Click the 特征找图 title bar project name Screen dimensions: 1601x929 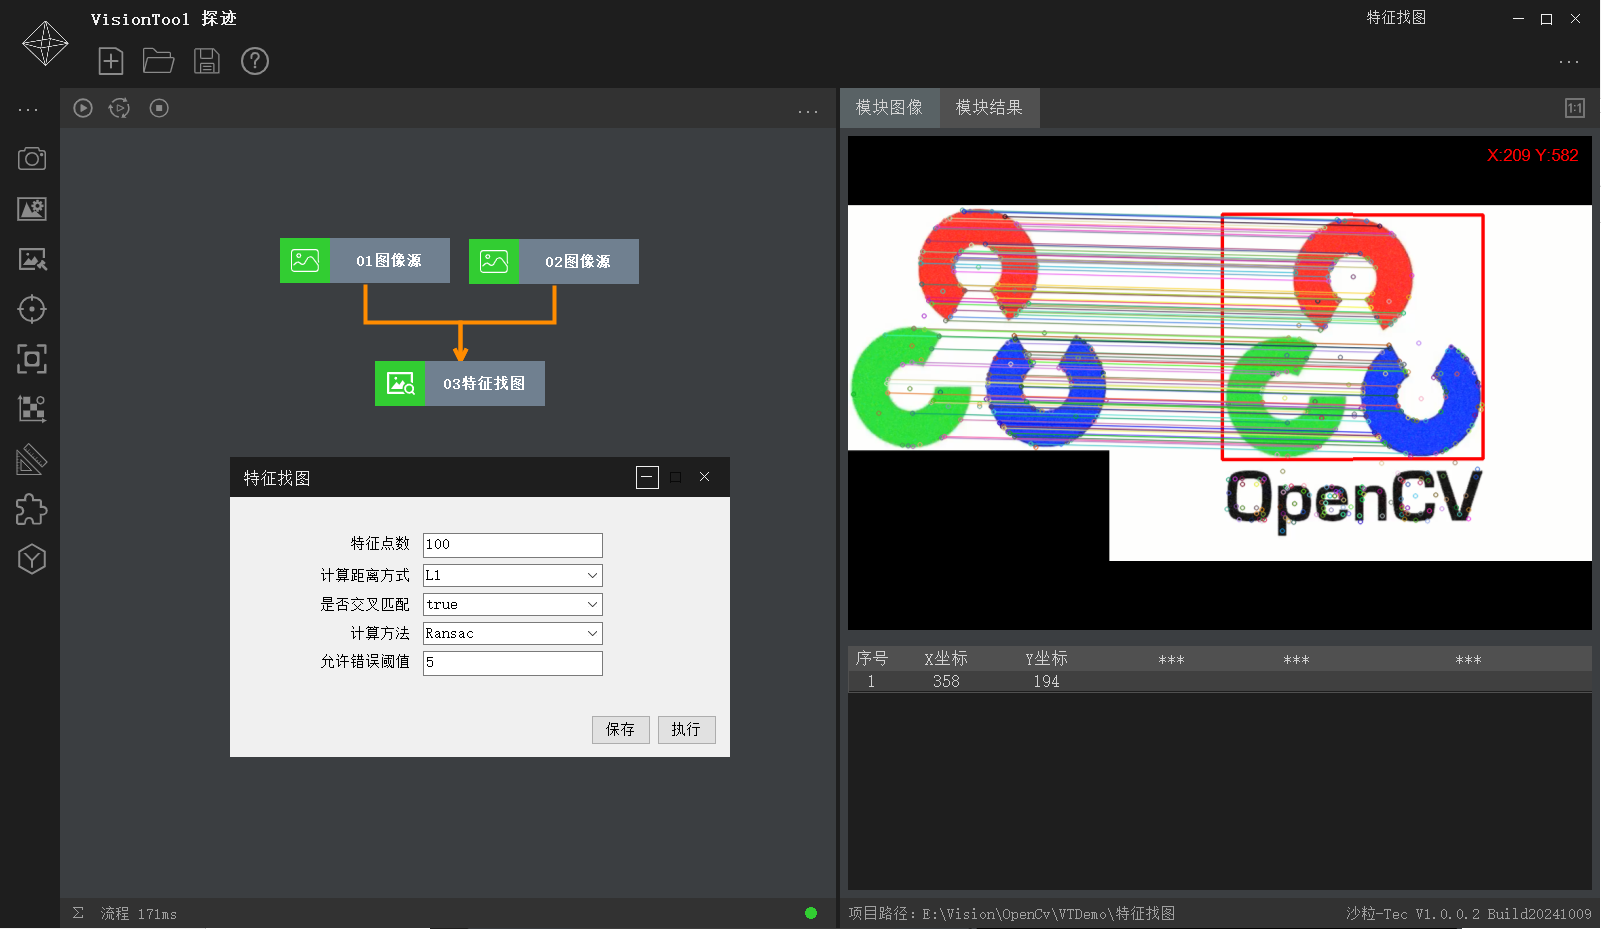click(x=1396, y=18)
